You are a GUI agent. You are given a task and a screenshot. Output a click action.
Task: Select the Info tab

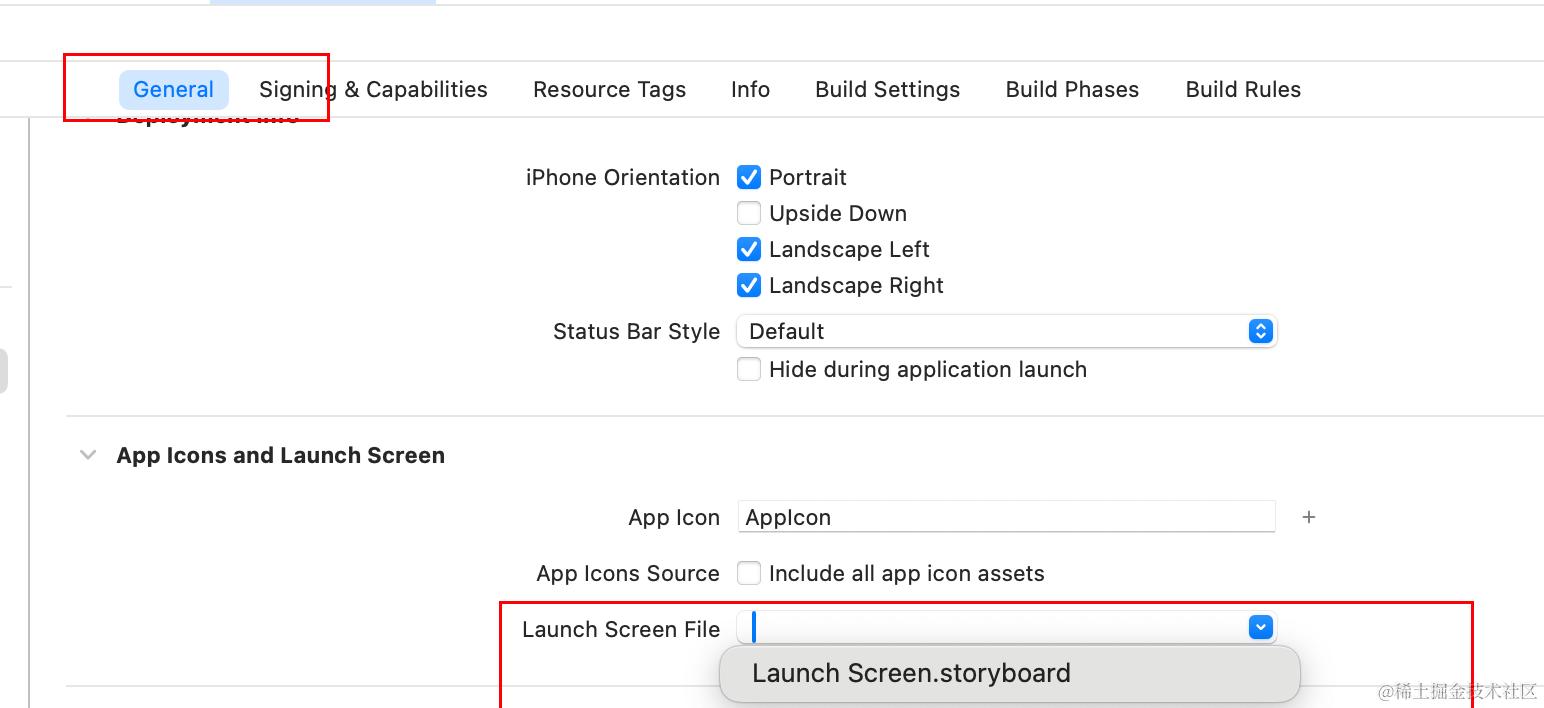750,89
